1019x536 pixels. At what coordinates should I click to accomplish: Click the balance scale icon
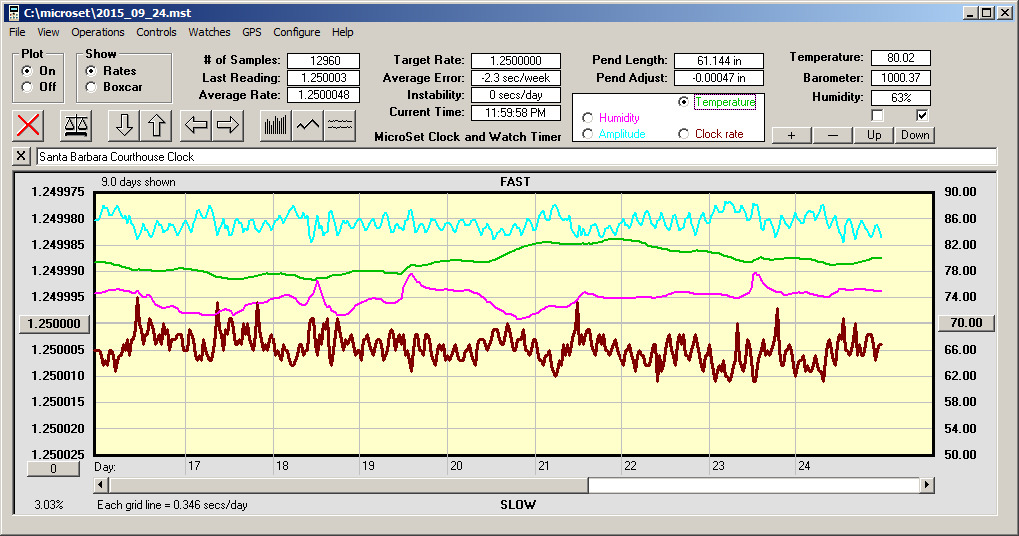coord(76,125)
